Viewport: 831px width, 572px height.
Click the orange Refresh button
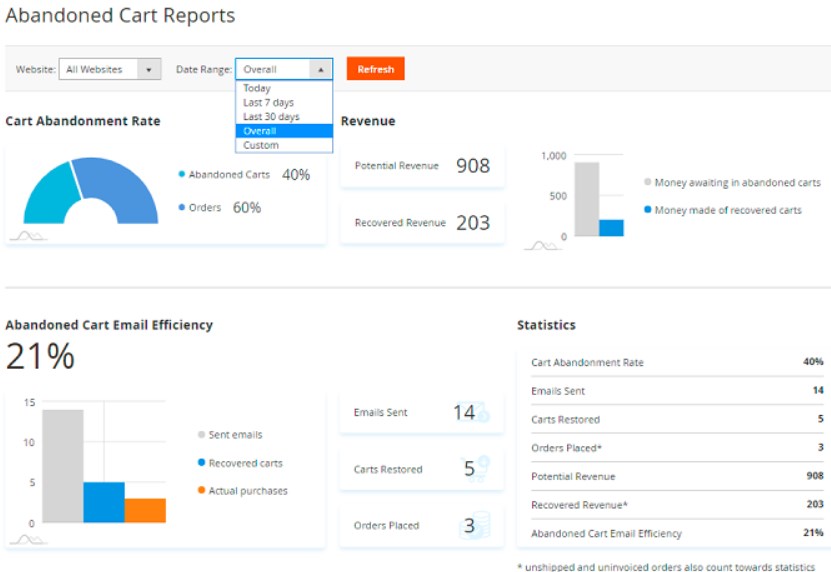point(375,69)
